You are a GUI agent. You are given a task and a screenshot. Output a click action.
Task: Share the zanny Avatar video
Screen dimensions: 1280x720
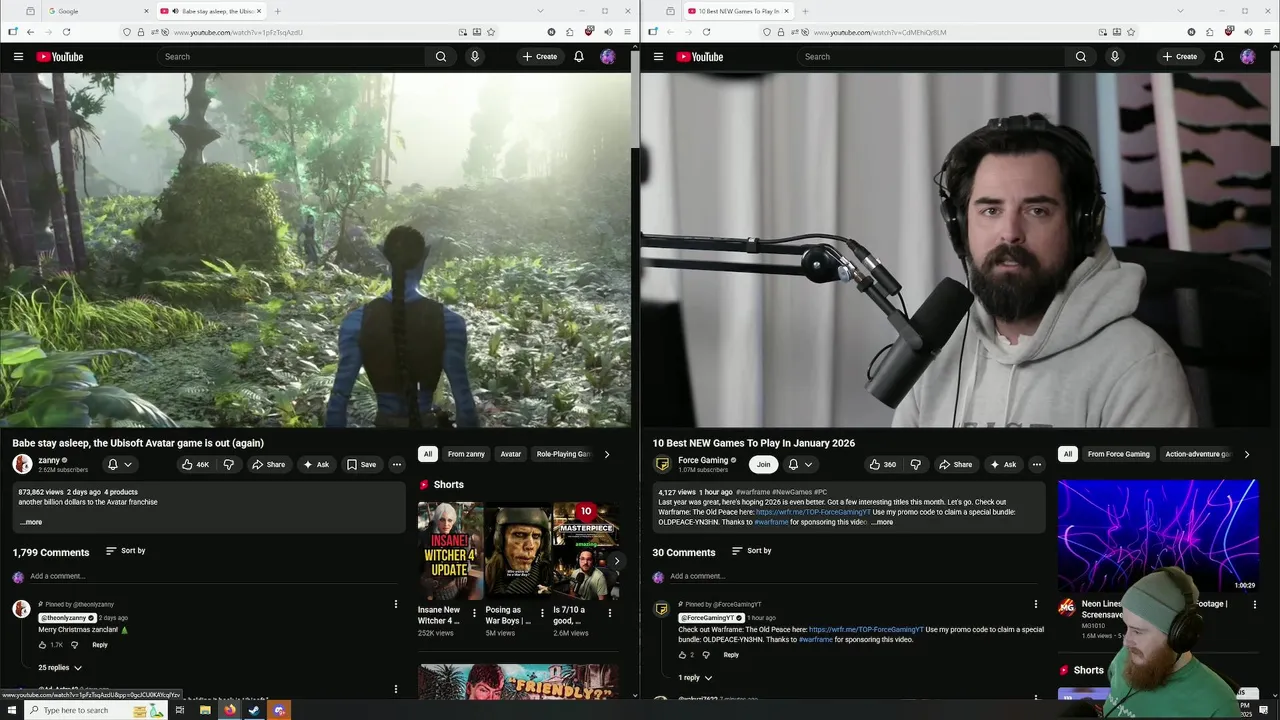268,464
